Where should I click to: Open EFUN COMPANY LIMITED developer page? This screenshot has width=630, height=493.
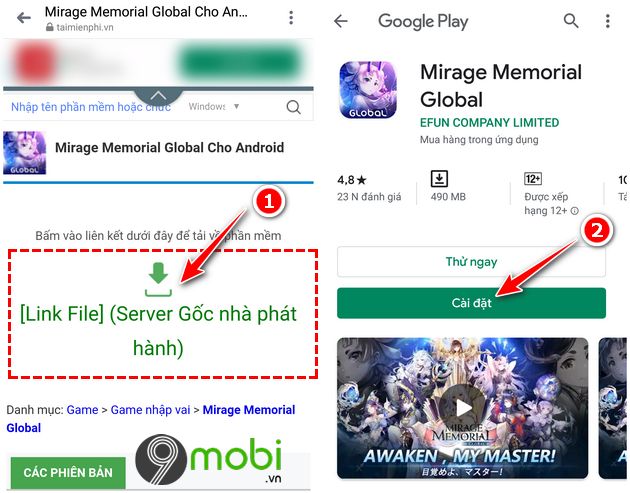pos(489,123)
